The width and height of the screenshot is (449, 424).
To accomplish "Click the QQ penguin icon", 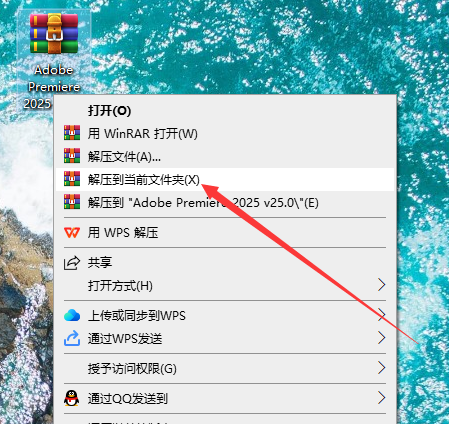I will click(72, 398).
